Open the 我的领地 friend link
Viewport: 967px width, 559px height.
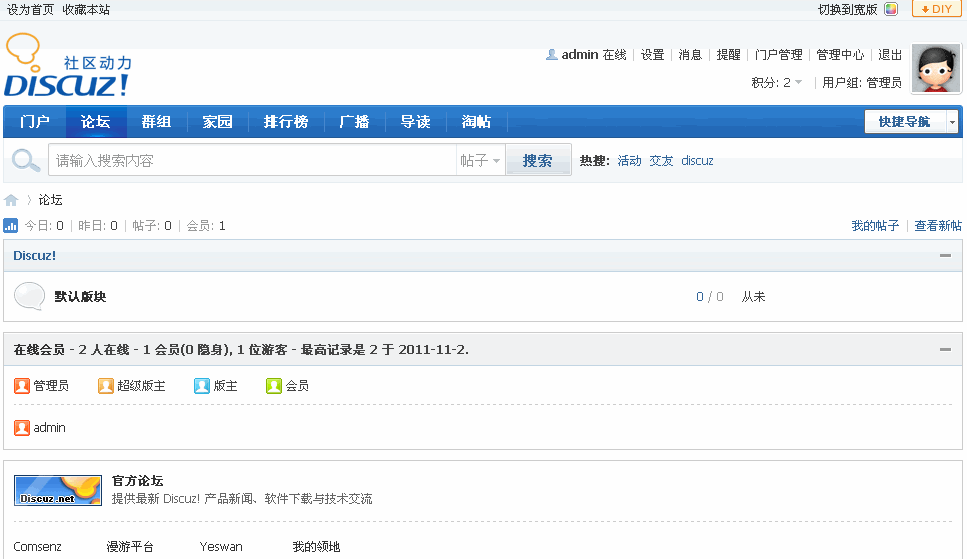click(x=316, y=547)
